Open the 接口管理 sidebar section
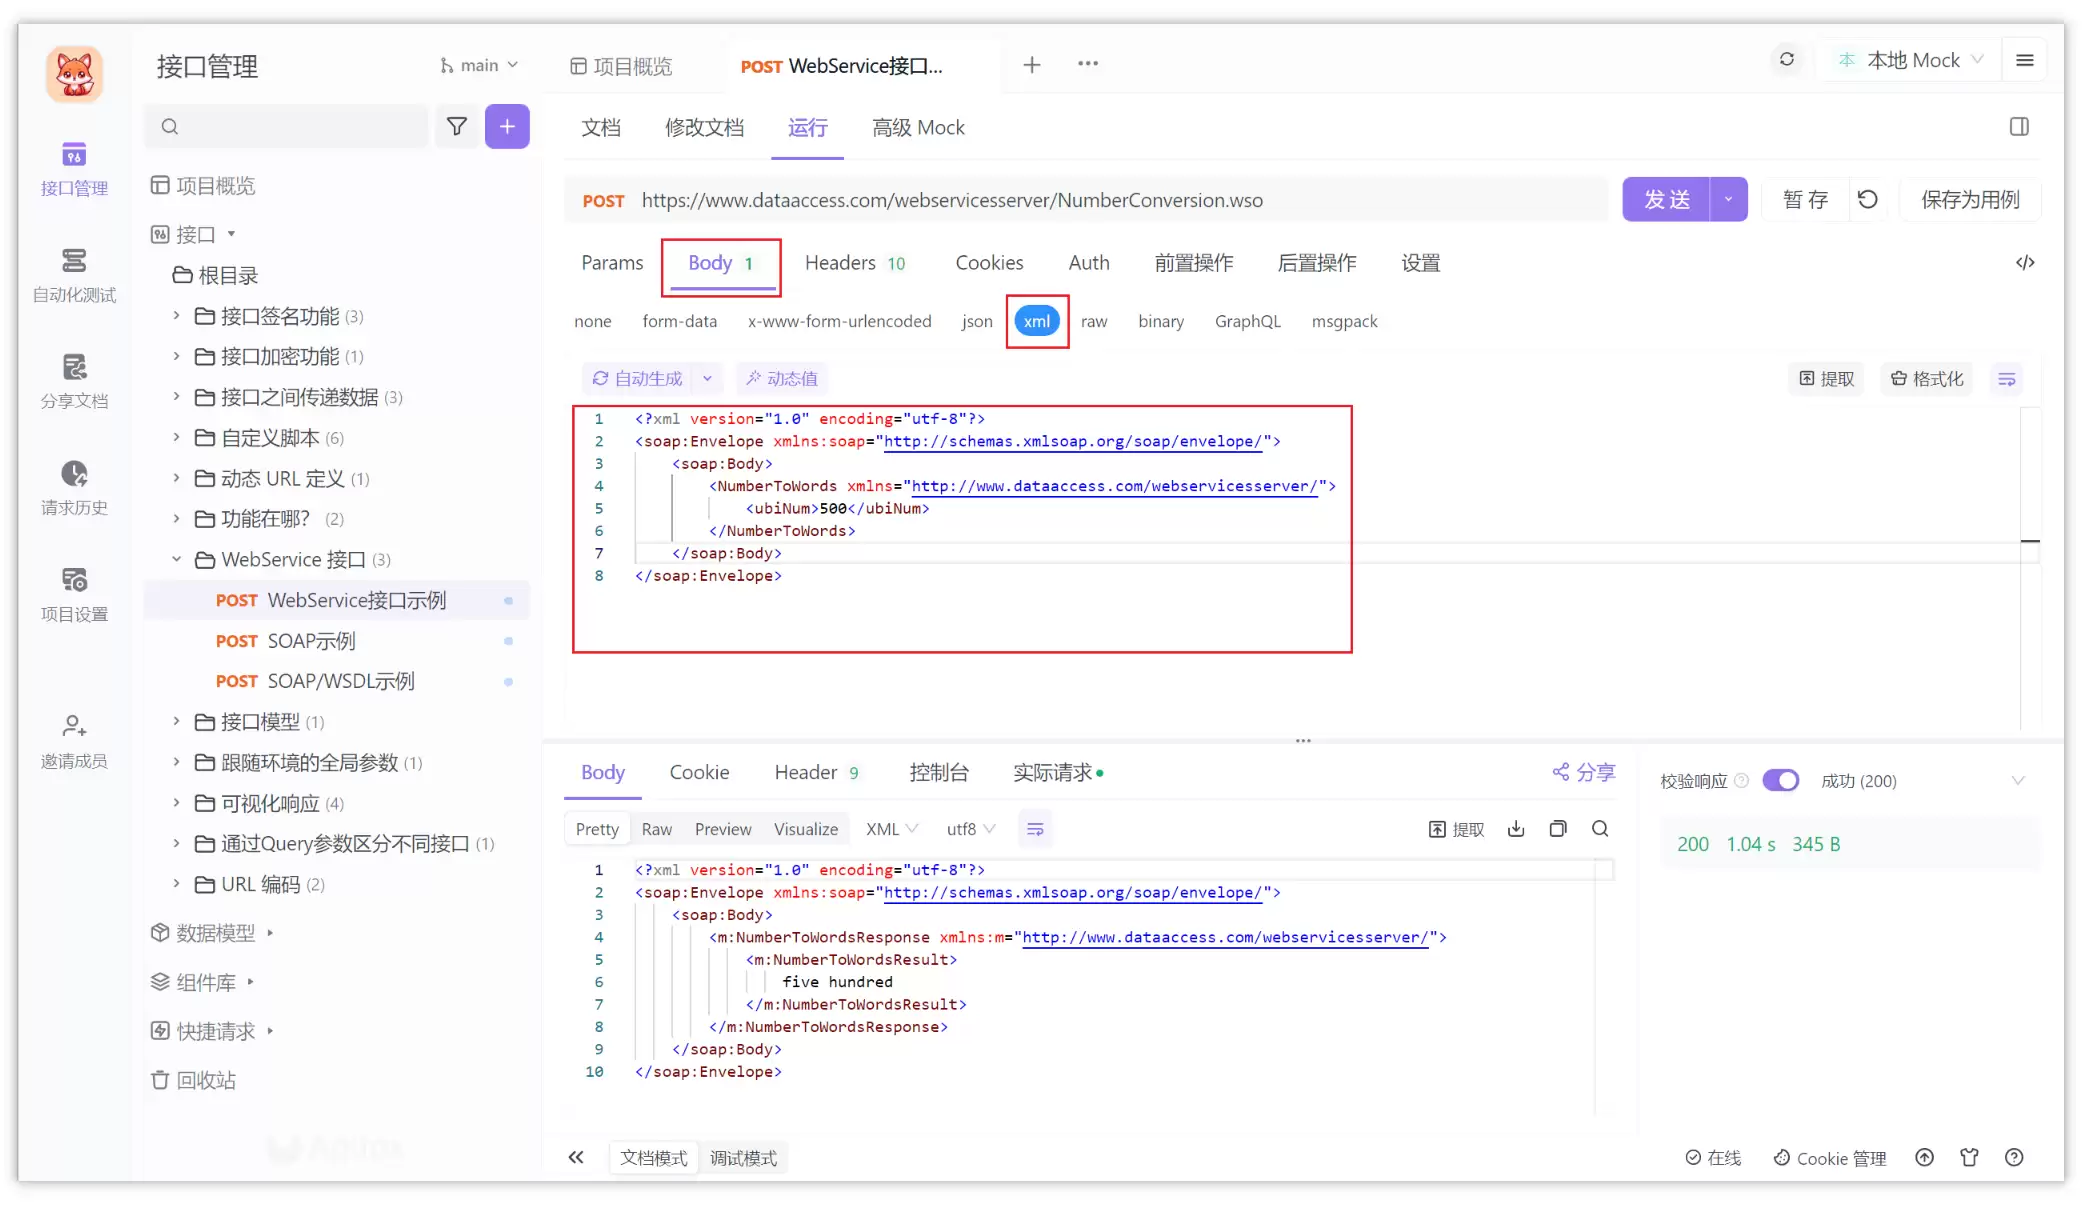This screenshot has width=2086, height=1205. click(74, 168)
